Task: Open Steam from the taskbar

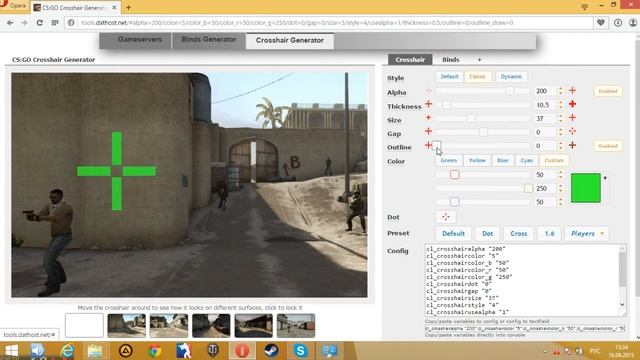Action: tap(271, 351)
